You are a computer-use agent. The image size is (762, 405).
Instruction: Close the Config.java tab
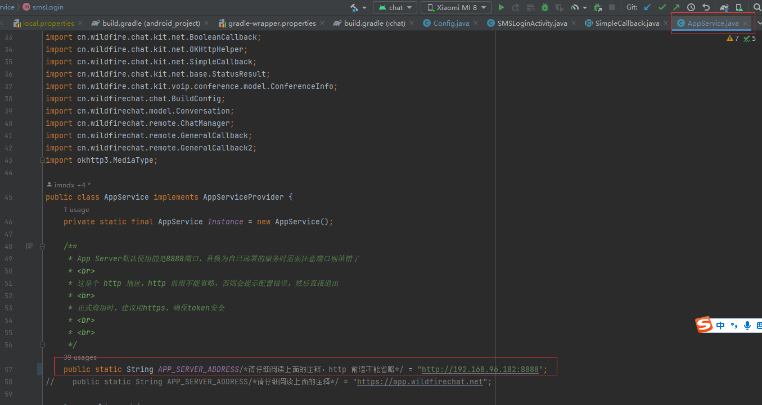(x=476, y=23)
